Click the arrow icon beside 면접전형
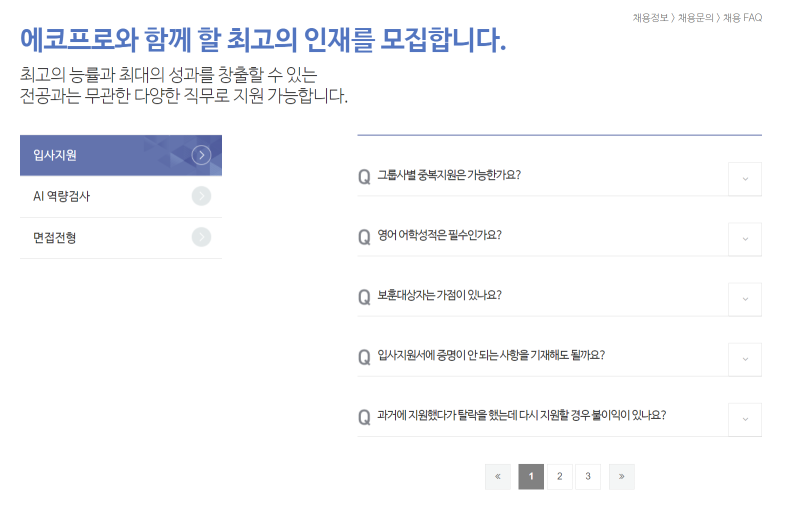The height and width of the screenshot is (507, 800). click(x=202, y=237)
